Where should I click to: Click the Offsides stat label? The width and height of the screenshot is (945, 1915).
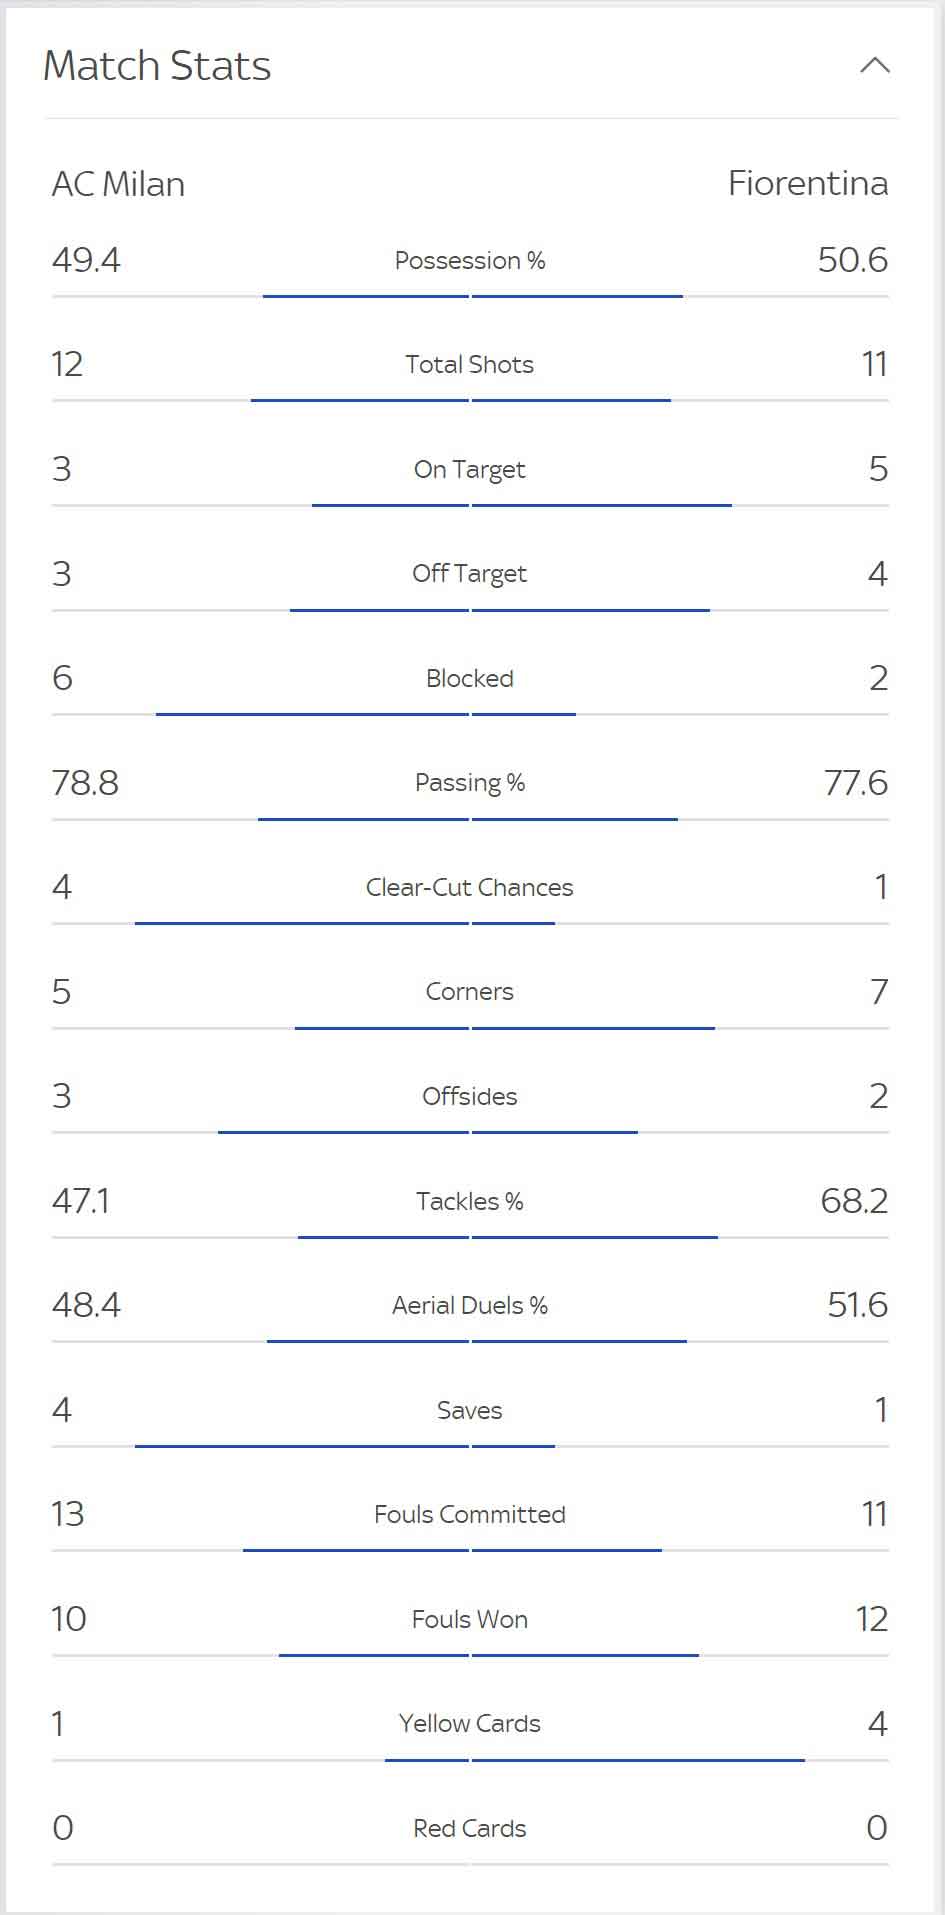click(x=470, y=1097)
